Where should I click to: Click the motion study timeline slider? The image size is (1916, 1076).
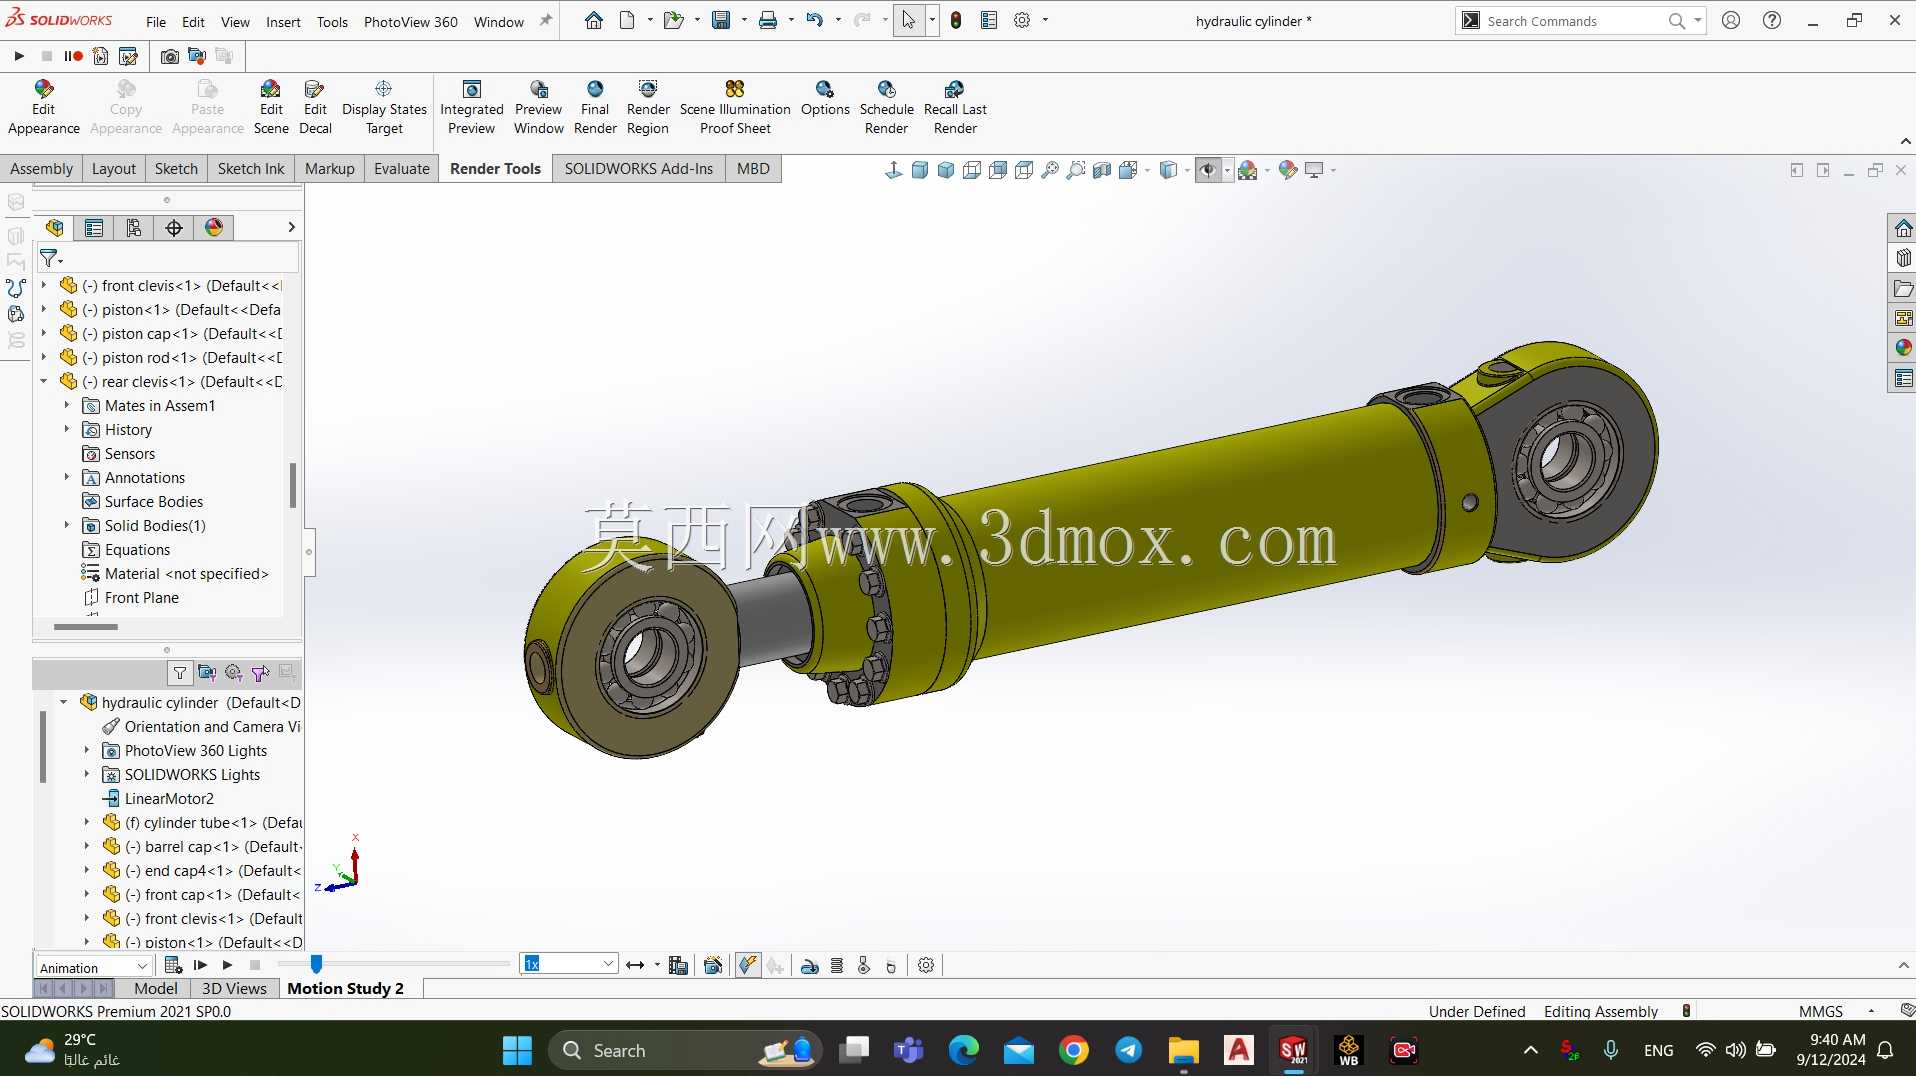[x=316, y=964]
